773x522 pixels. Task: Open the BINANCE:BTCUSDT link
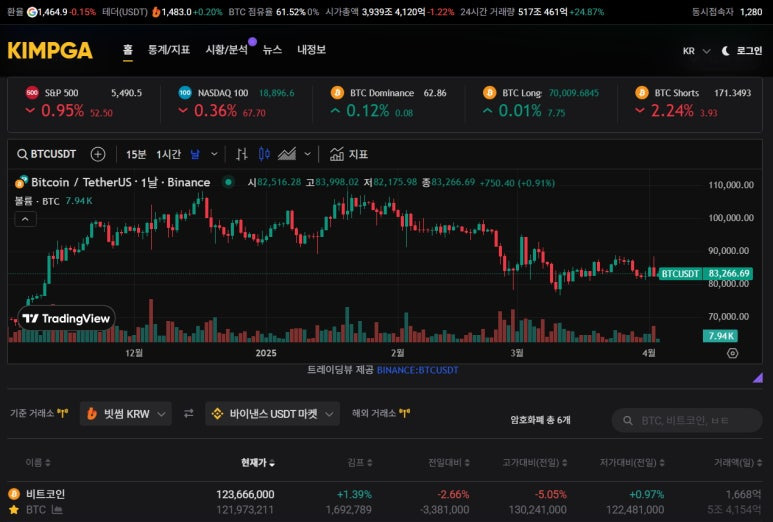[418, 370]
